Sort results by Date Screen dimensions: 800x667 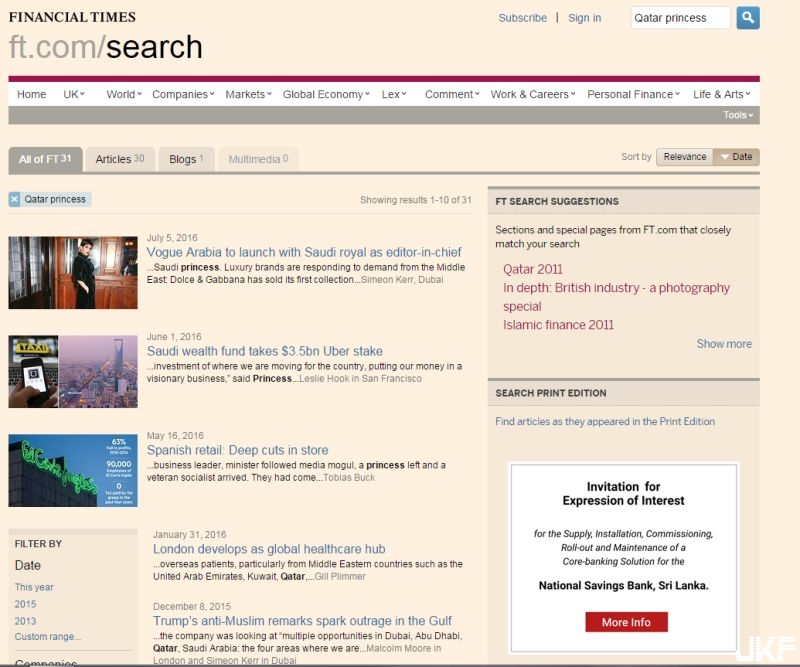(736, 157)
